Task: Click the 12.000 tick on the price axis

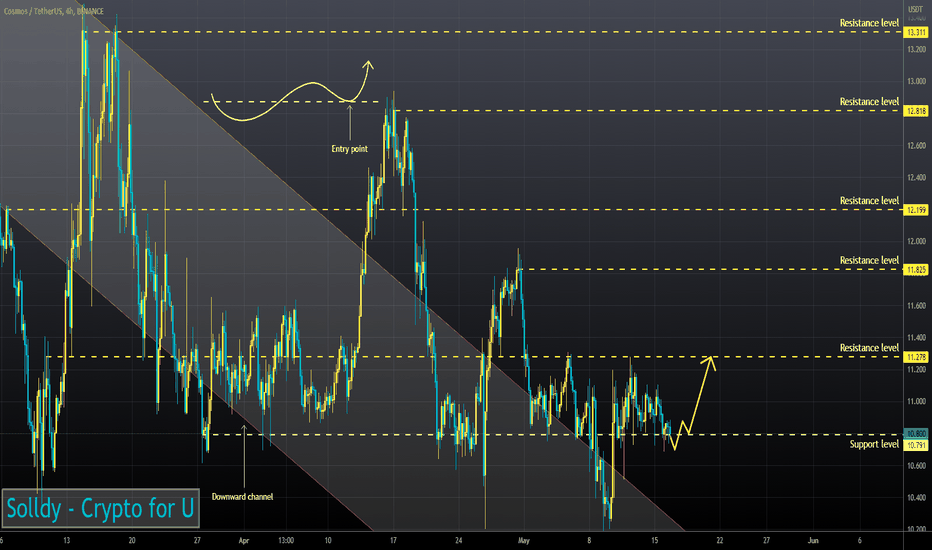Action: click(x=916, y=241)
